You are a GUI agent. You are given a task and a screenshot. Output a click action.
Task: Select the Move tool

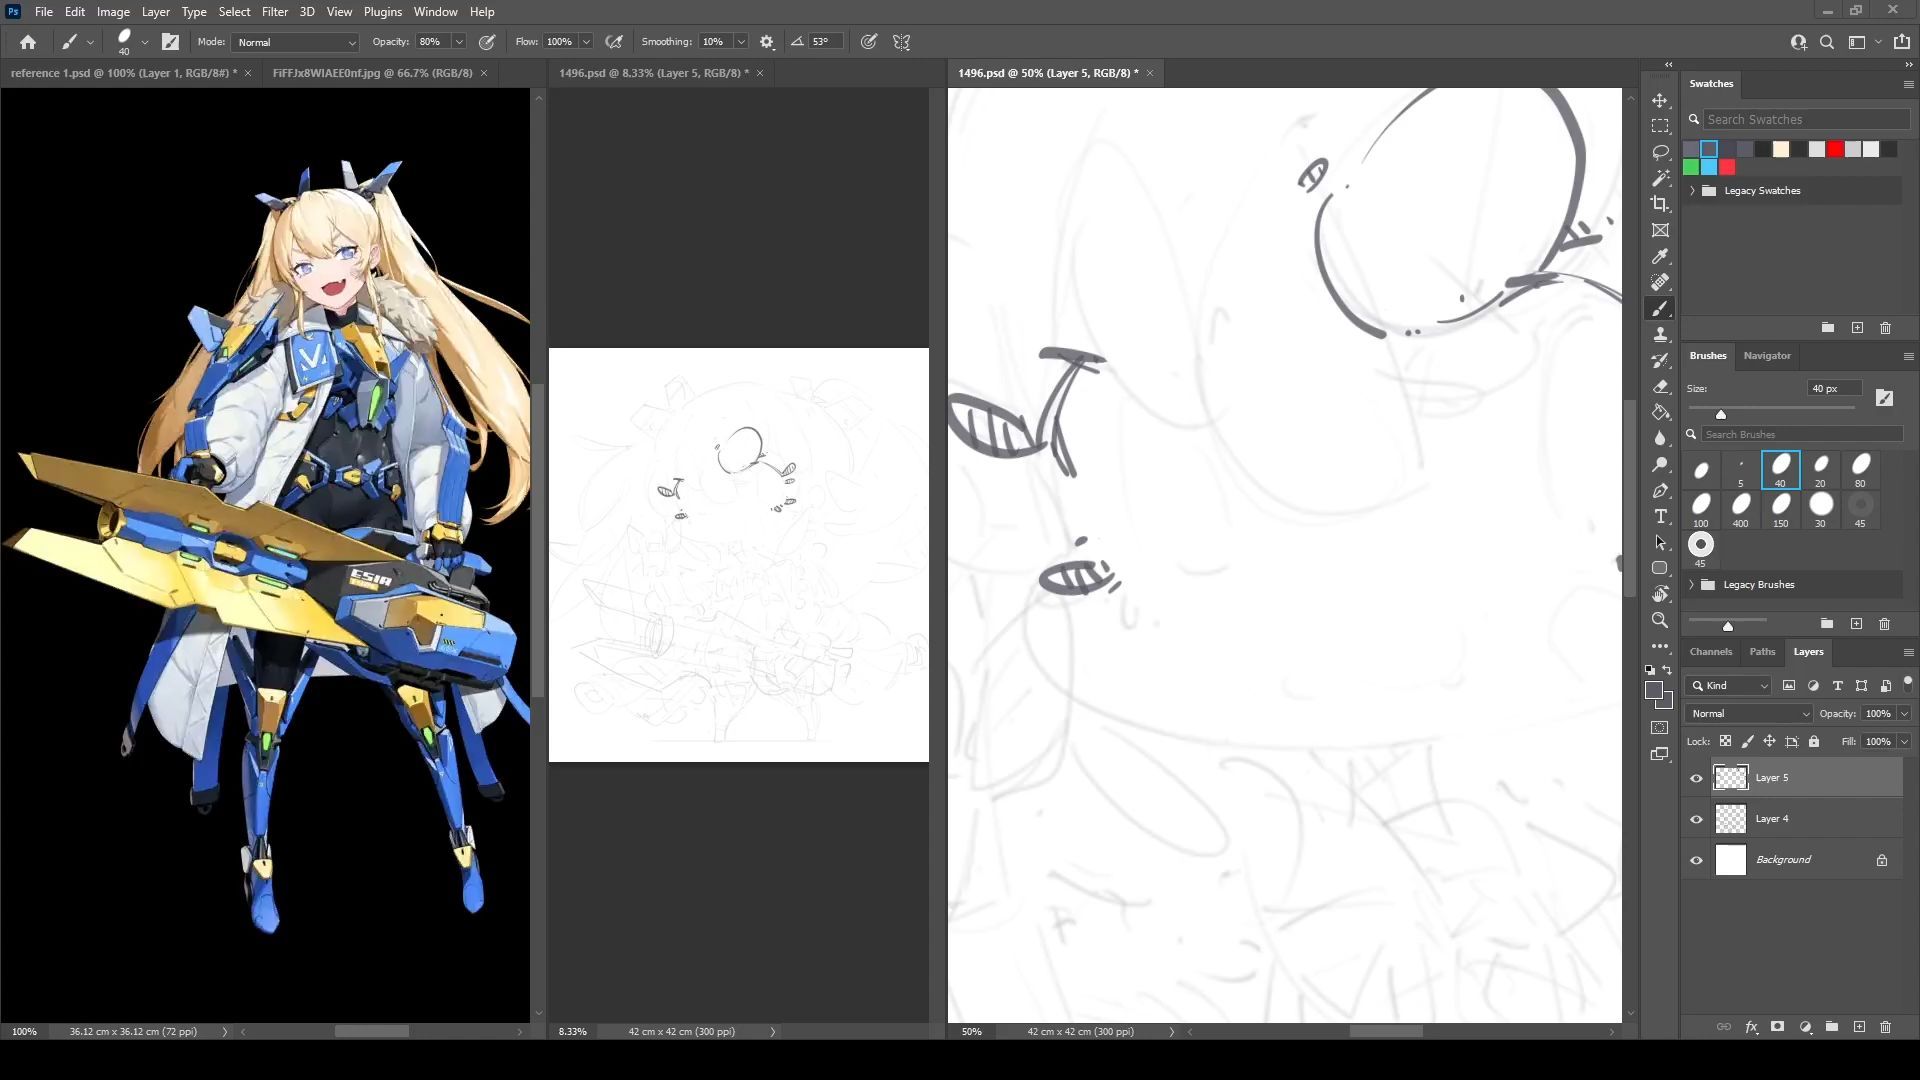[x=1660, y=100]
